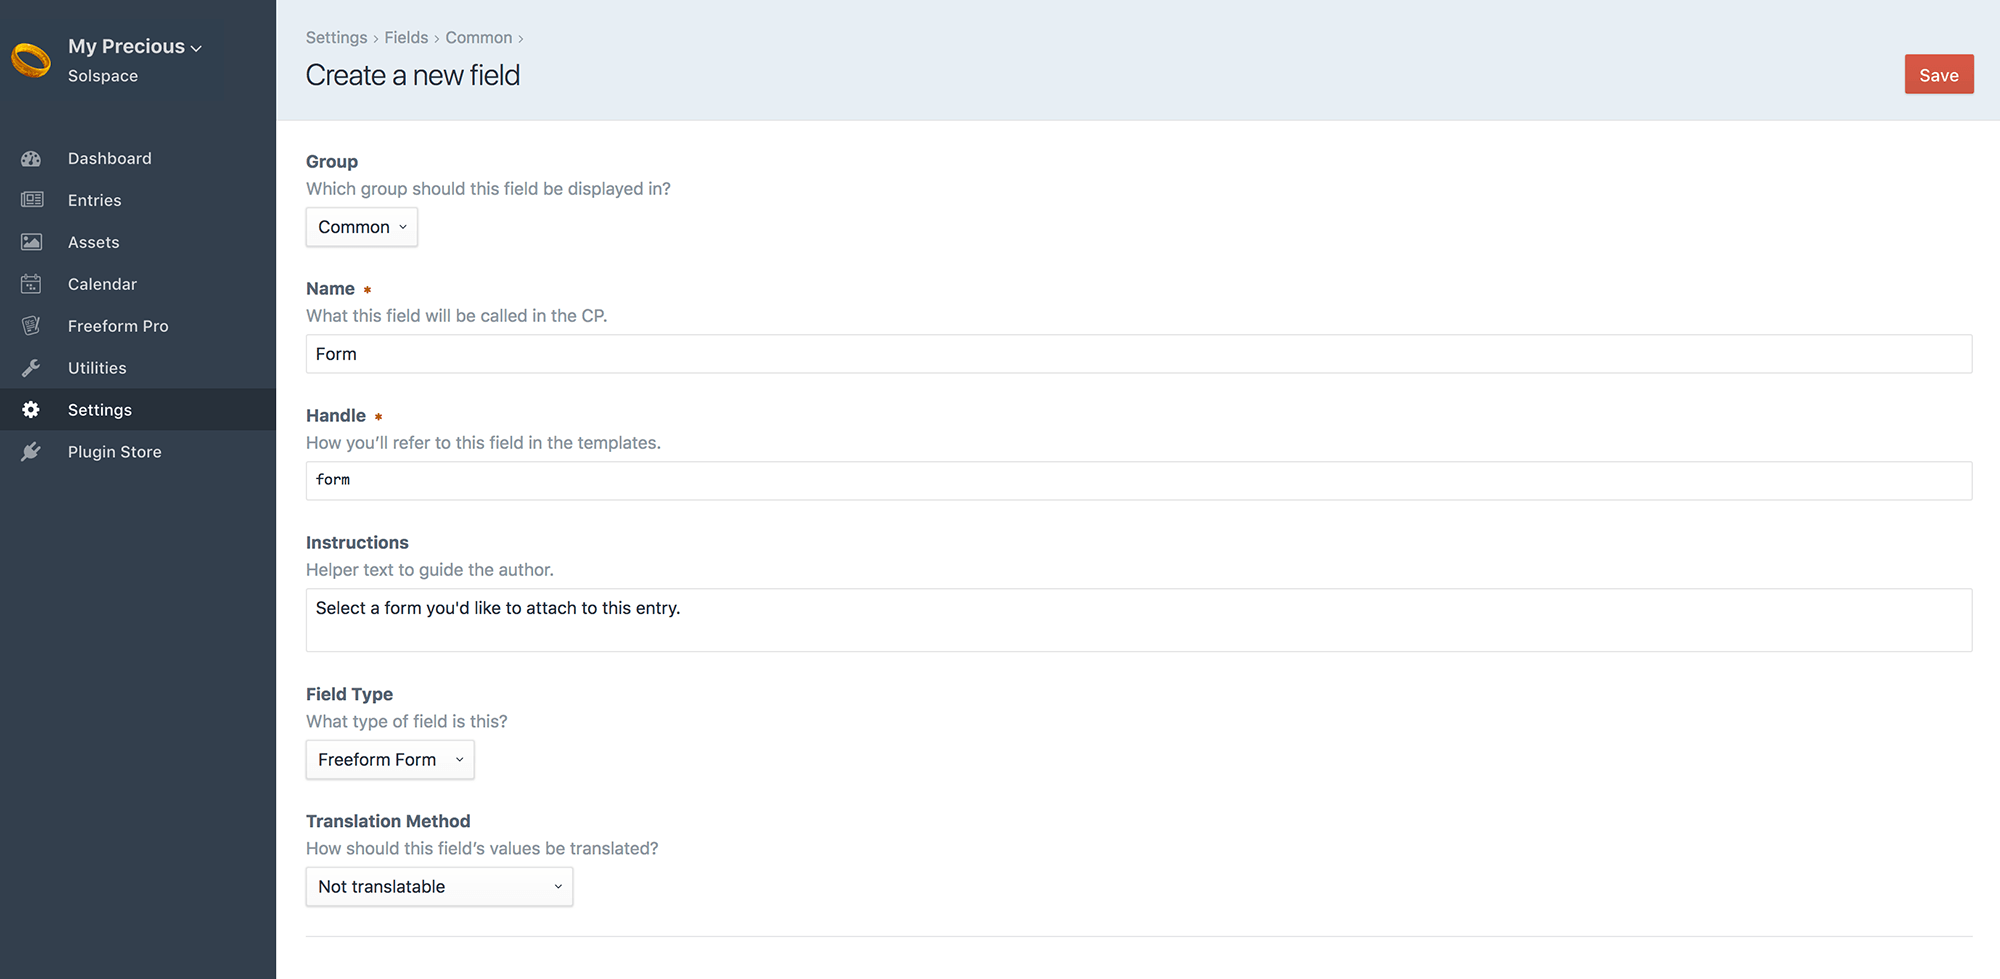Go to Freeform Pro in sidebar

tap(118, 326)
